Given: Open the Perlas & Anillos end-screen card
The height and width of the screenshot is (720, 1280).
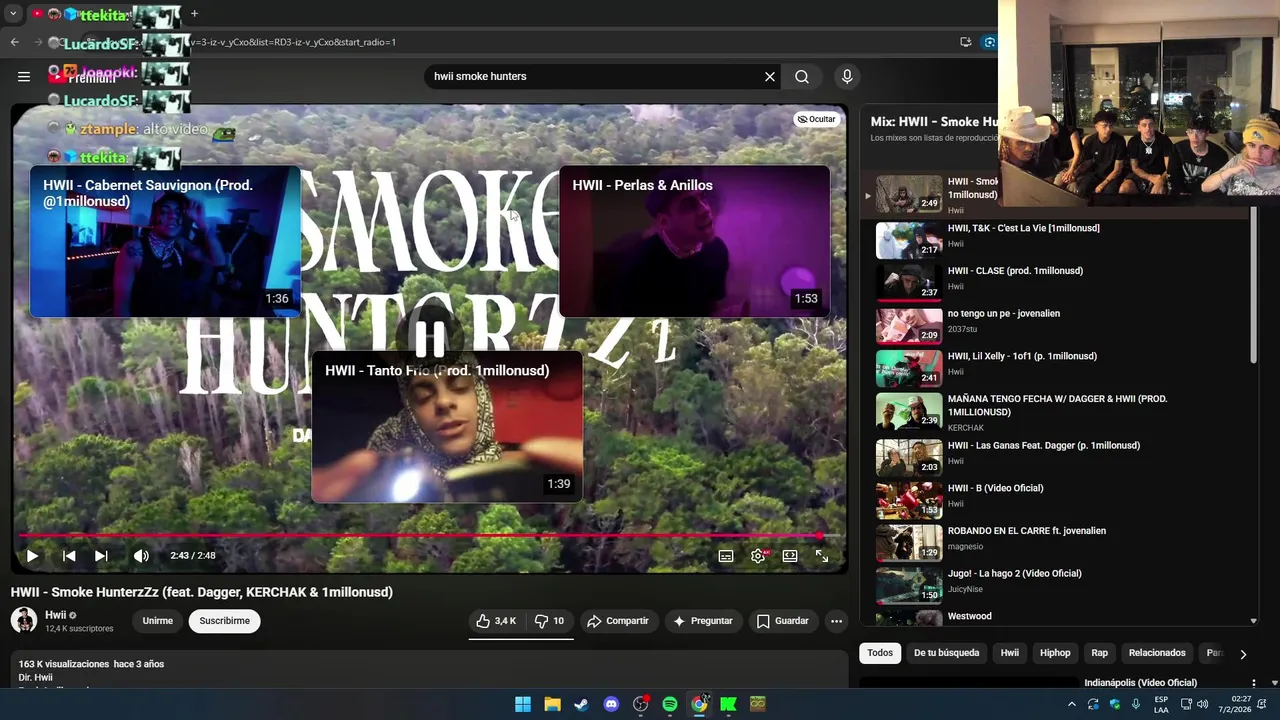Looking at the screenshot, I should [x=694, y=241].
